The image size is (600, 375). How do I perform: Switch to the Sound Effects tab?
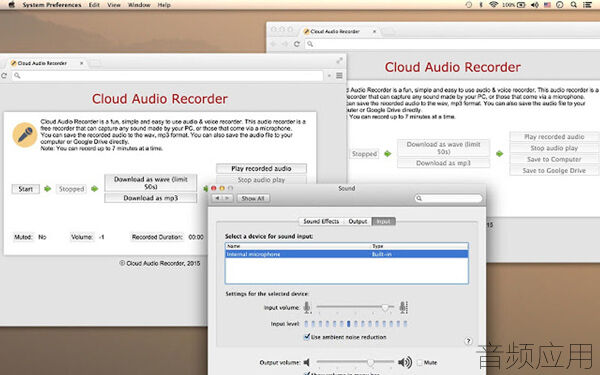(x=321, y=221)
